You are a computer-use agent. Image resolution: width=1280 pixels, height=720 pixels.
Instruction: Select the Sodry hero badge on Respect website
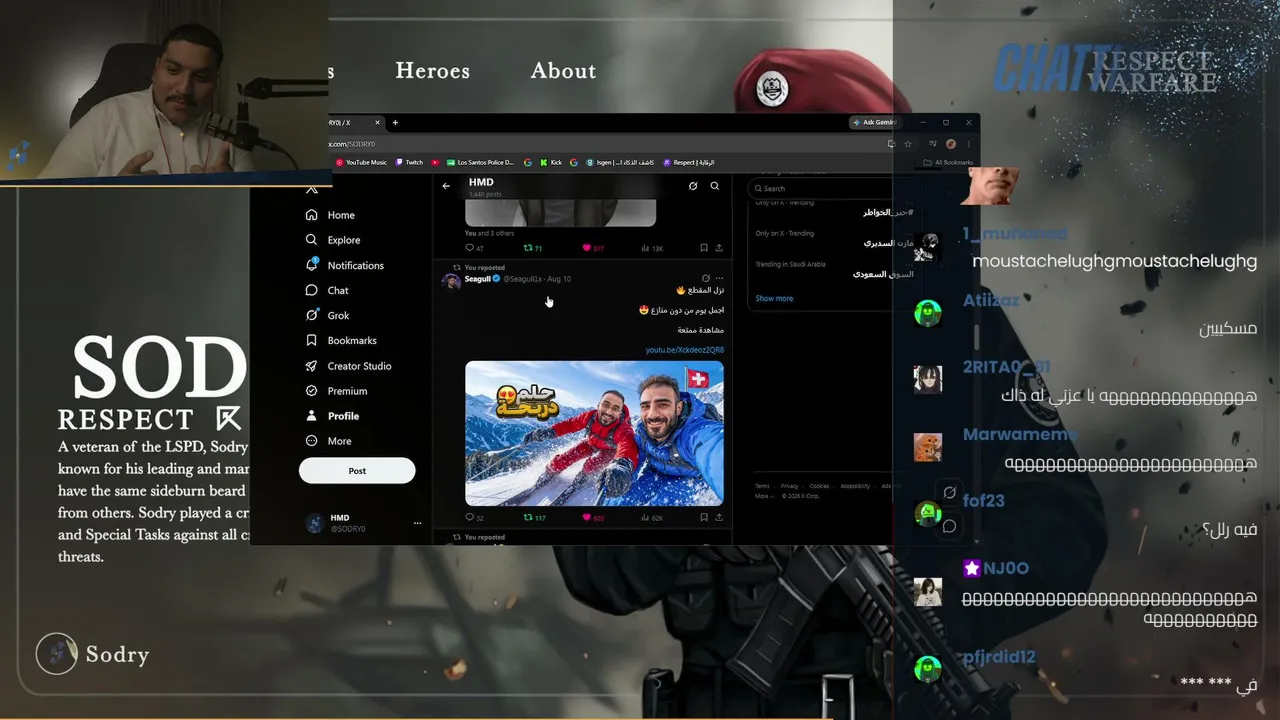coord(93,654)
